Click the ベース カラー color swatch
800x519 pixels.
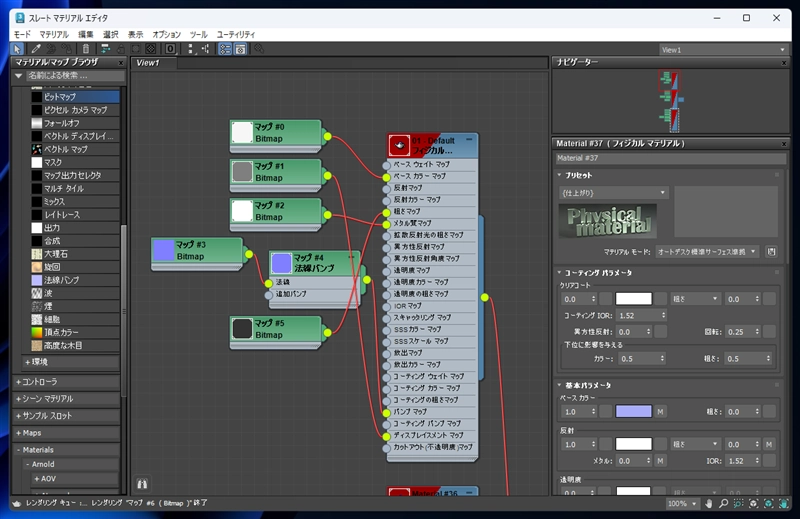coord(633,411)
